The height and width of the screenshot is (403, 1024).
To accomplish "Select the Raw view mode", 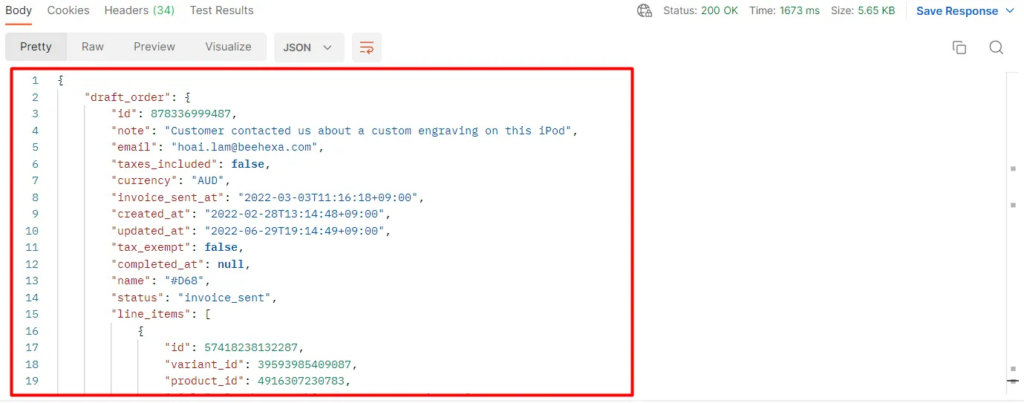I will (x=93, y=47).
